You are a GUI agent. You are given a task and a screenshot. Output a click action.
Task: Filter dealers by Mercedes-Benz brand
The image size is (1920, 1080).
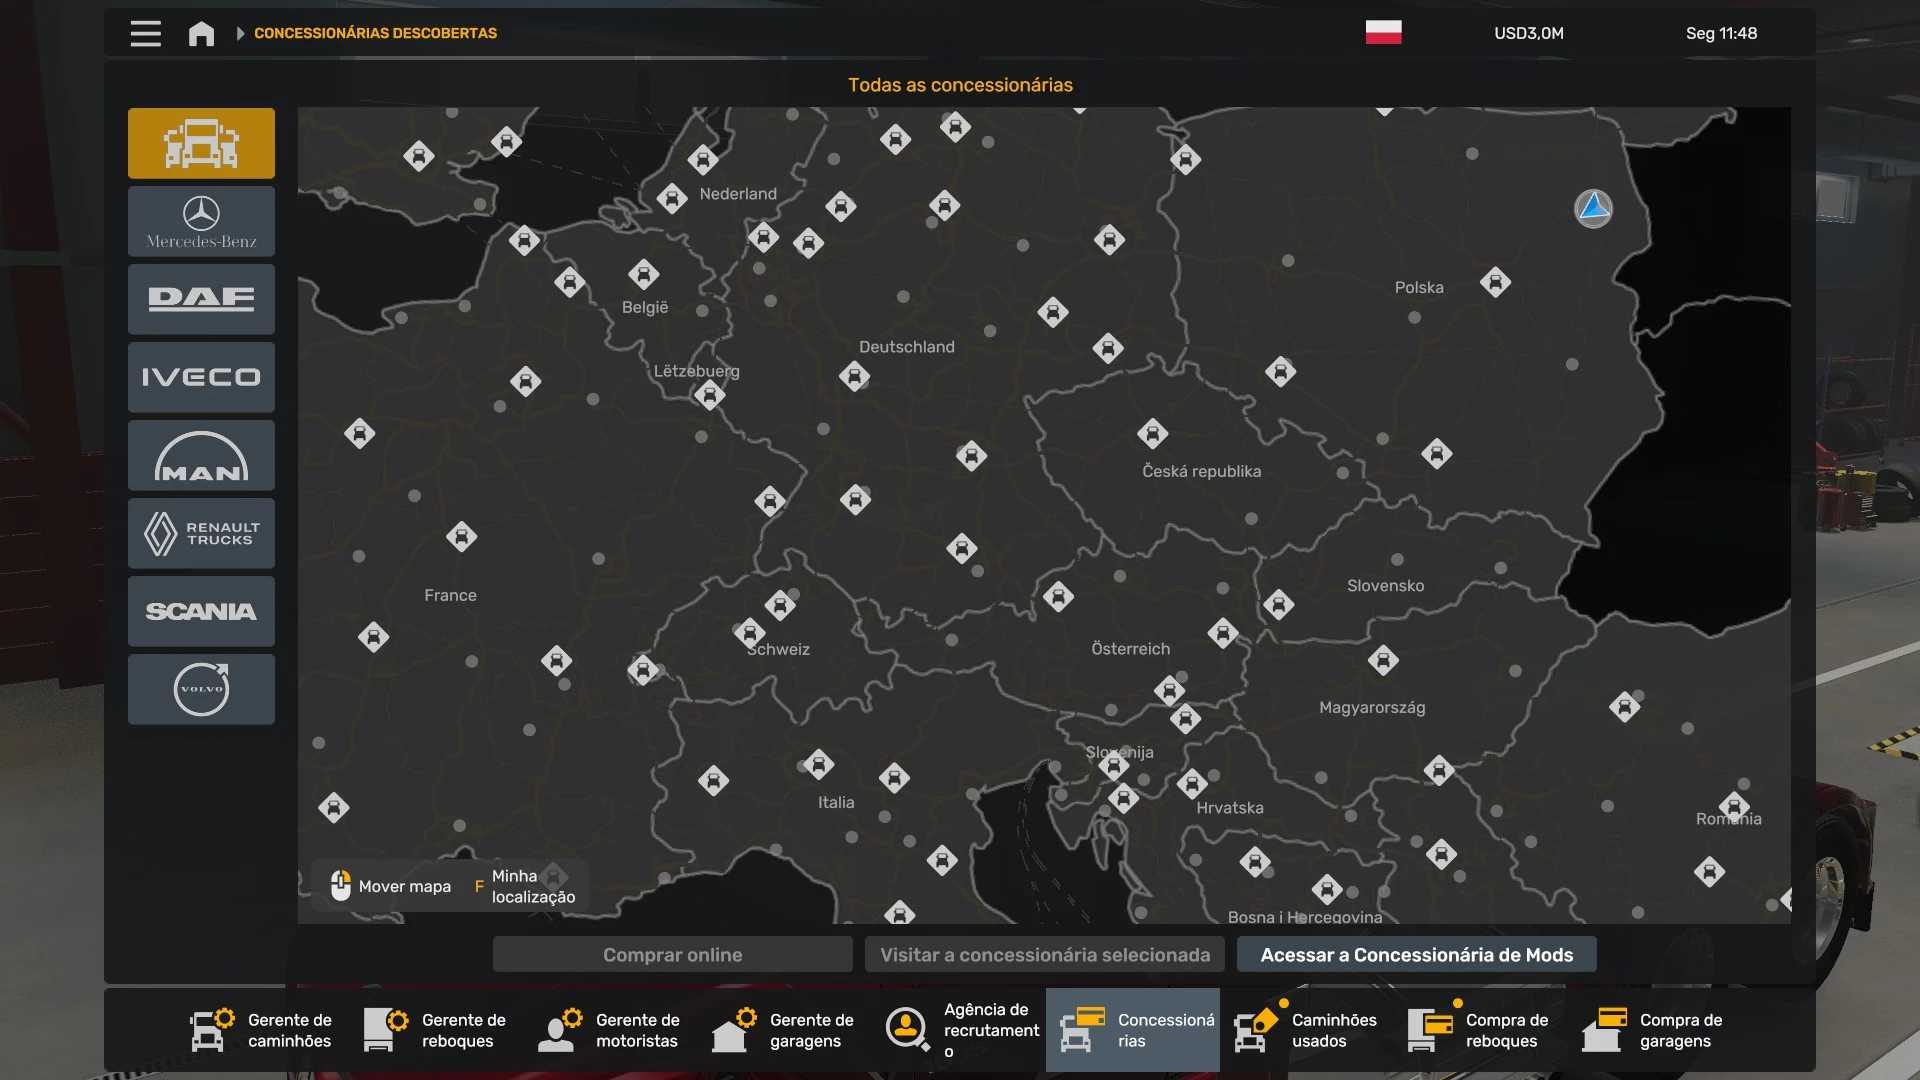(201, 221)
